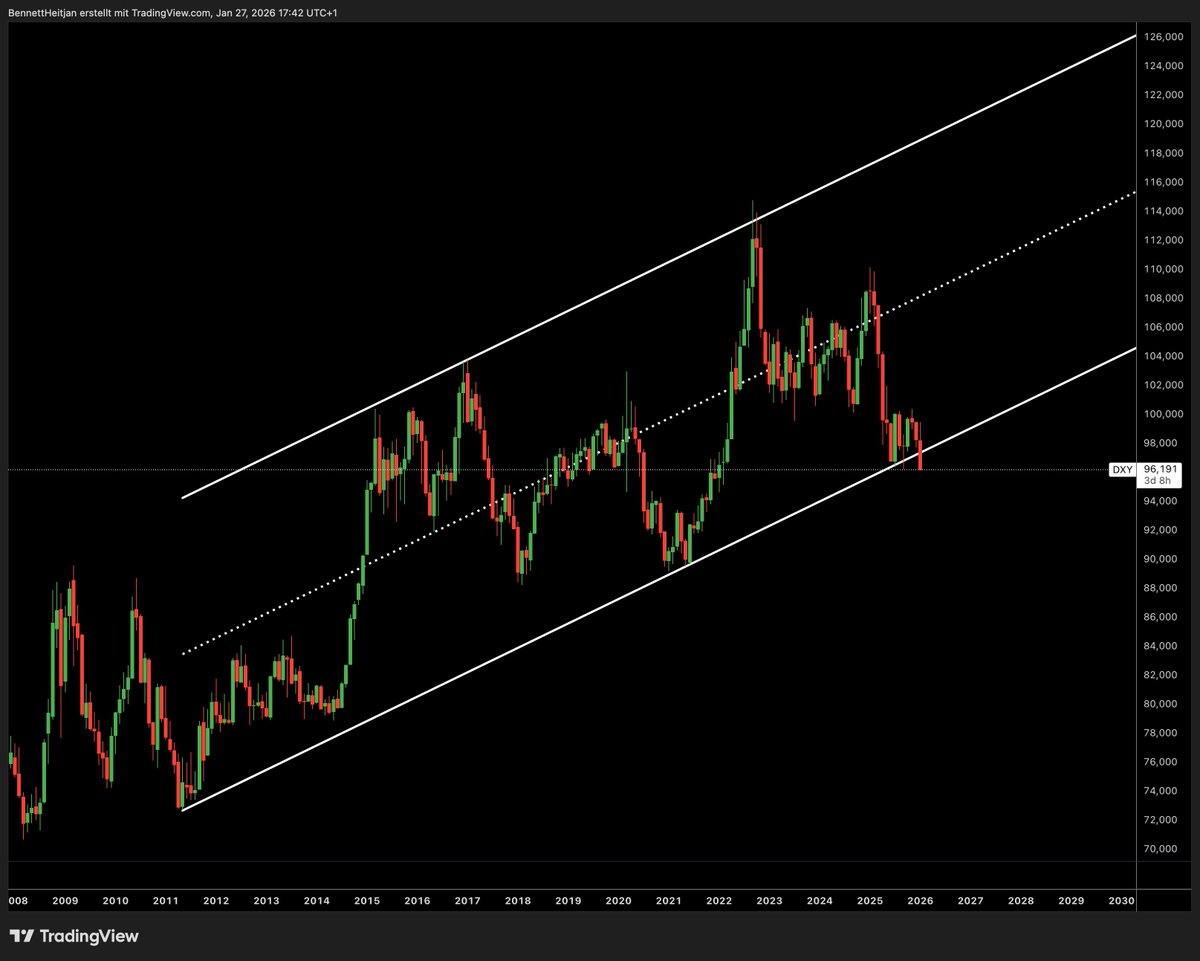Click the 2017 year on time axis
The width and height of the screenshot is (1200, 961).
pyautogui.click(x=467, y=901)
